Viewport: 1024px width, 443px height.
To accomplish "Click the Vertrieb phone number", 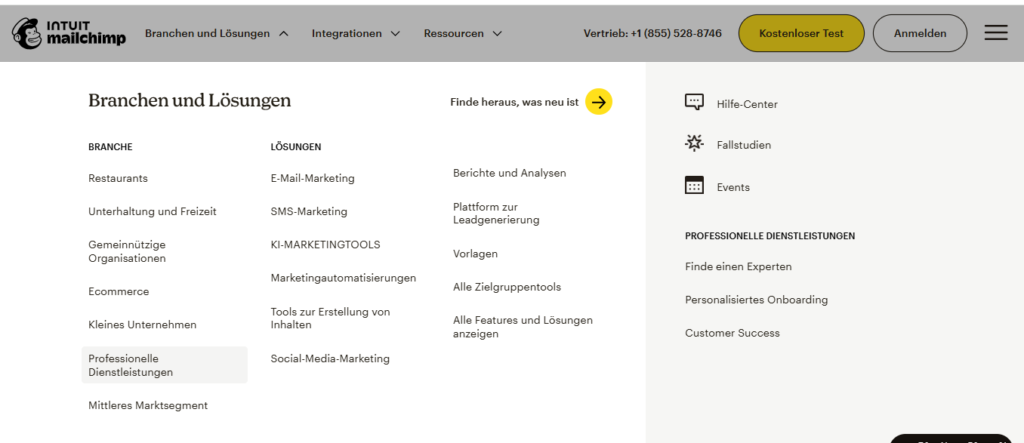I will [653, 33].
